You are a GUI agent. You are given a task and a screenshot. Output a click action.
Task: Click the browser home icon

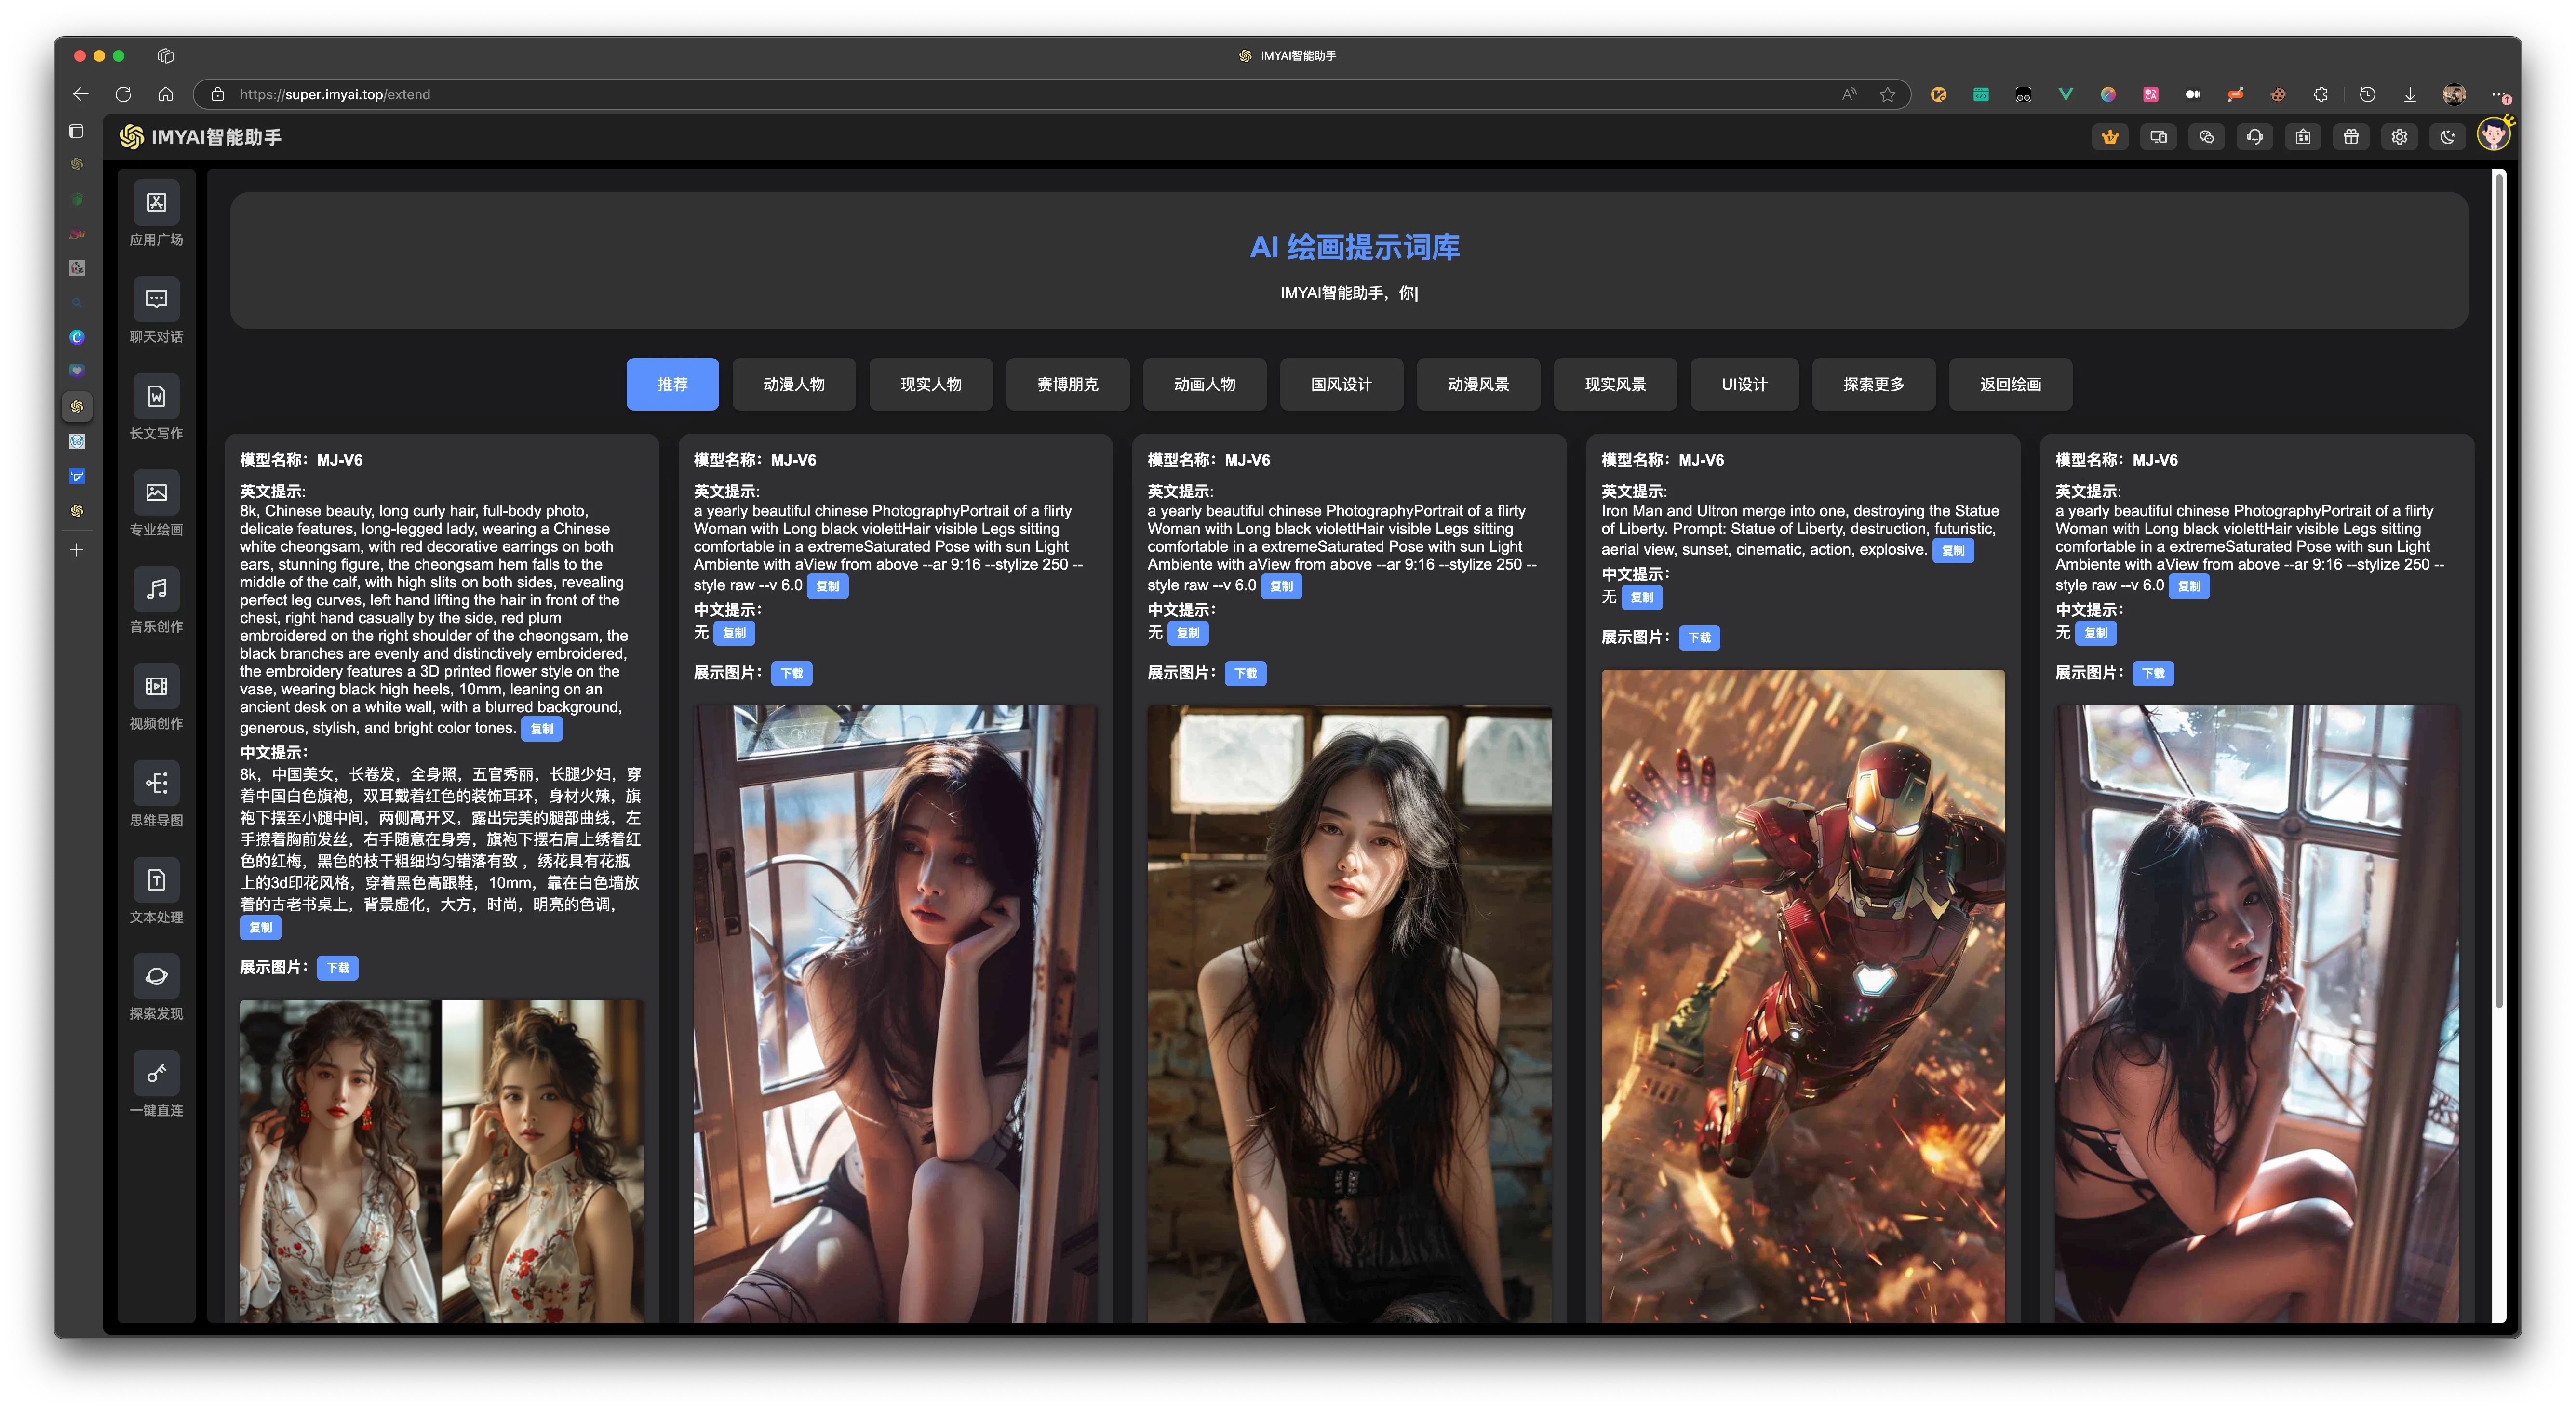pyautogui.click(x=166, y=94)
